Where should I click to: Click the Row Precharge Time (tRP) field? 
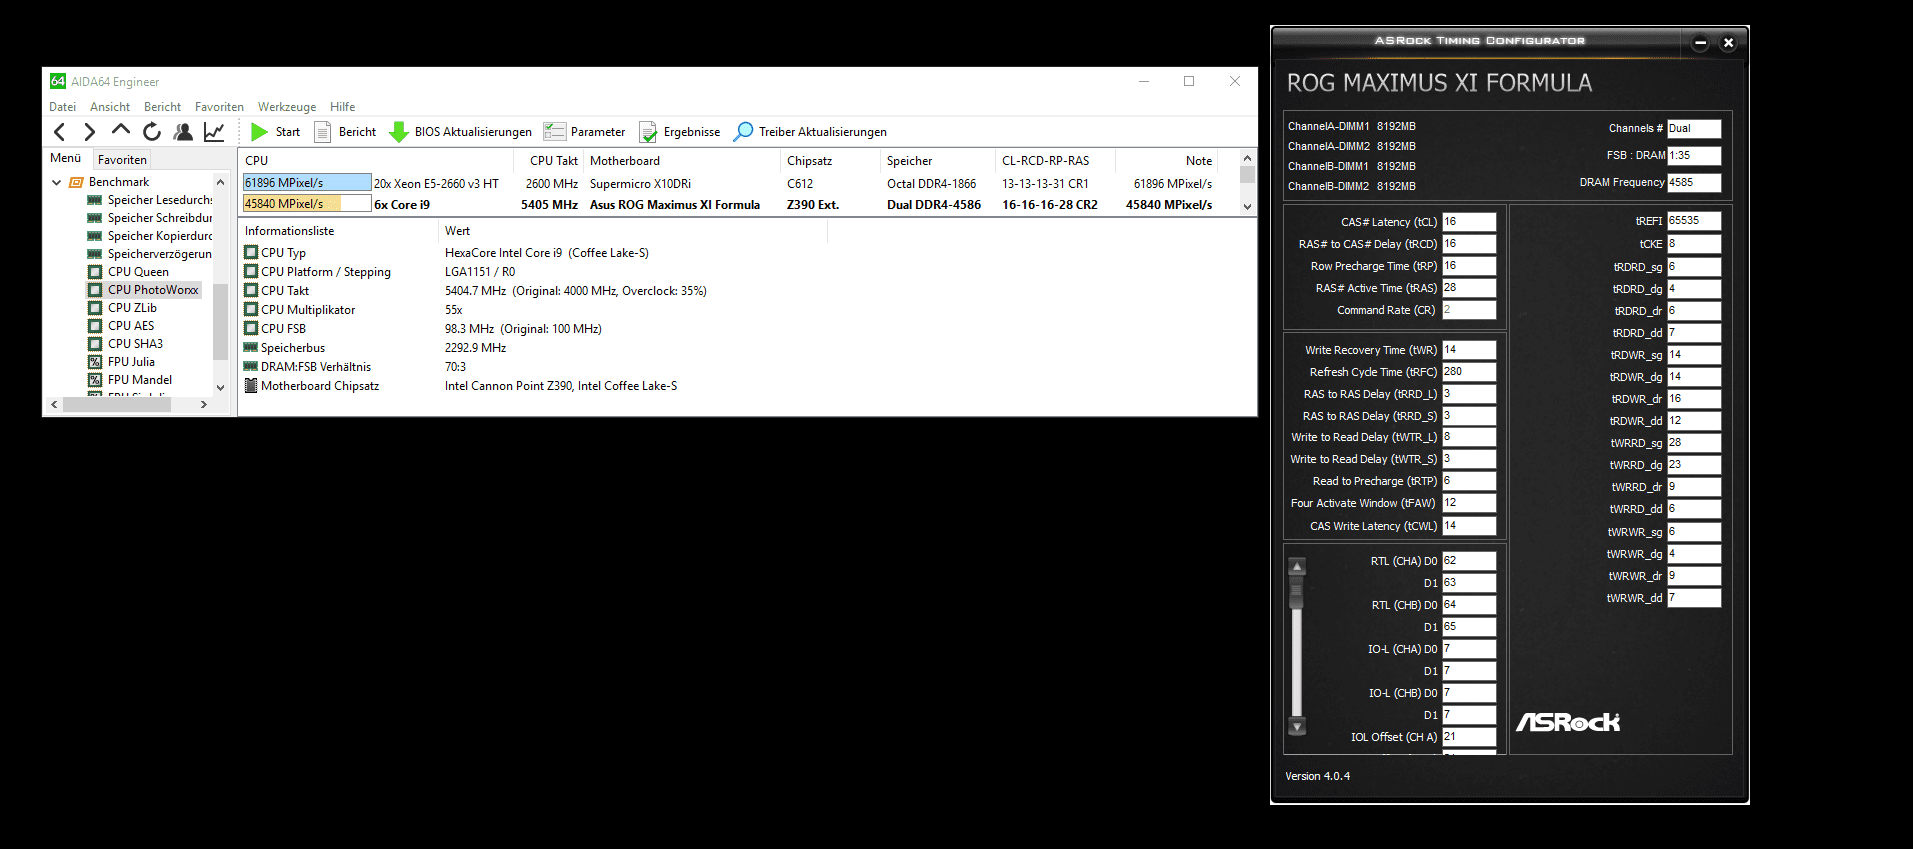pyautogui.click(x=1469, y=266)
